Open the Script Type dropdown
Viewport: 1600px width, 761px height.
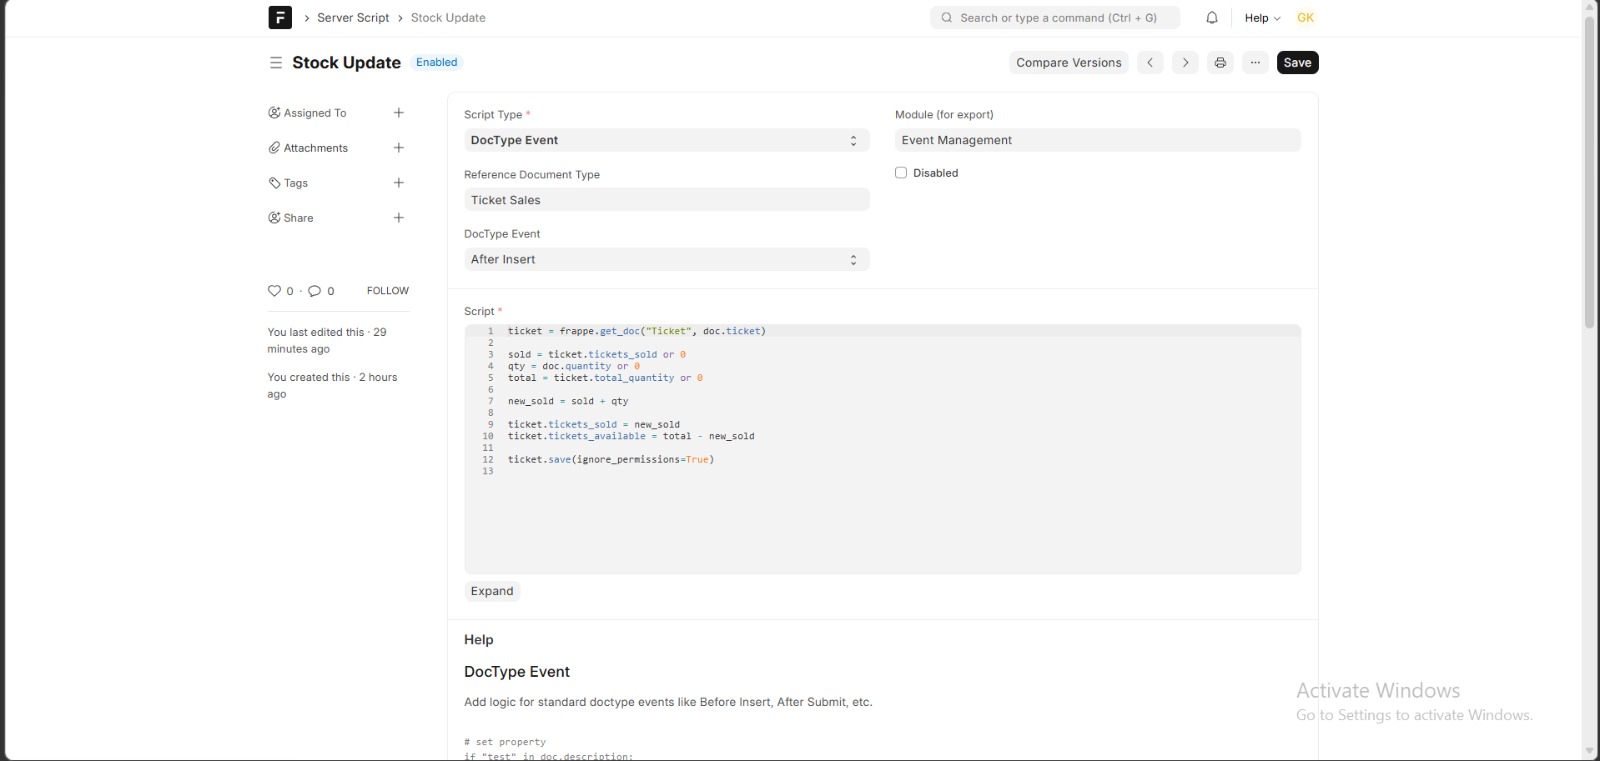(667, 140)
